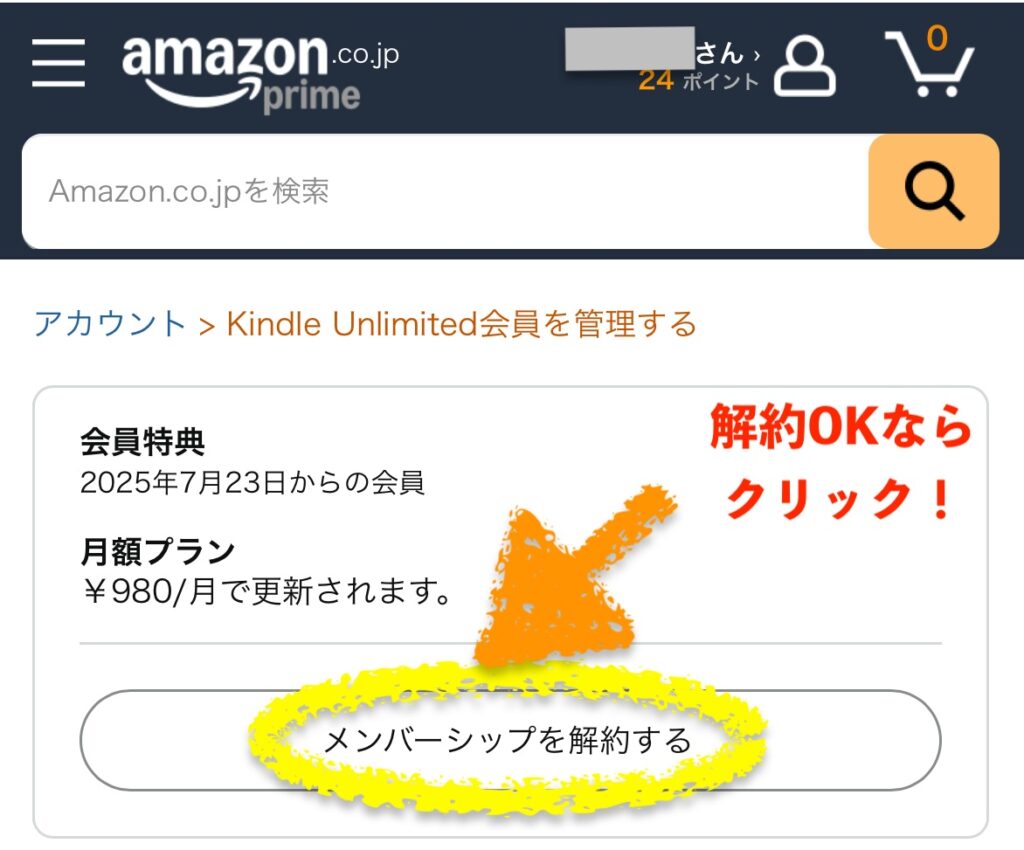Click the greyed-out account name
The image size is (1024, 850).
point(630,48)
